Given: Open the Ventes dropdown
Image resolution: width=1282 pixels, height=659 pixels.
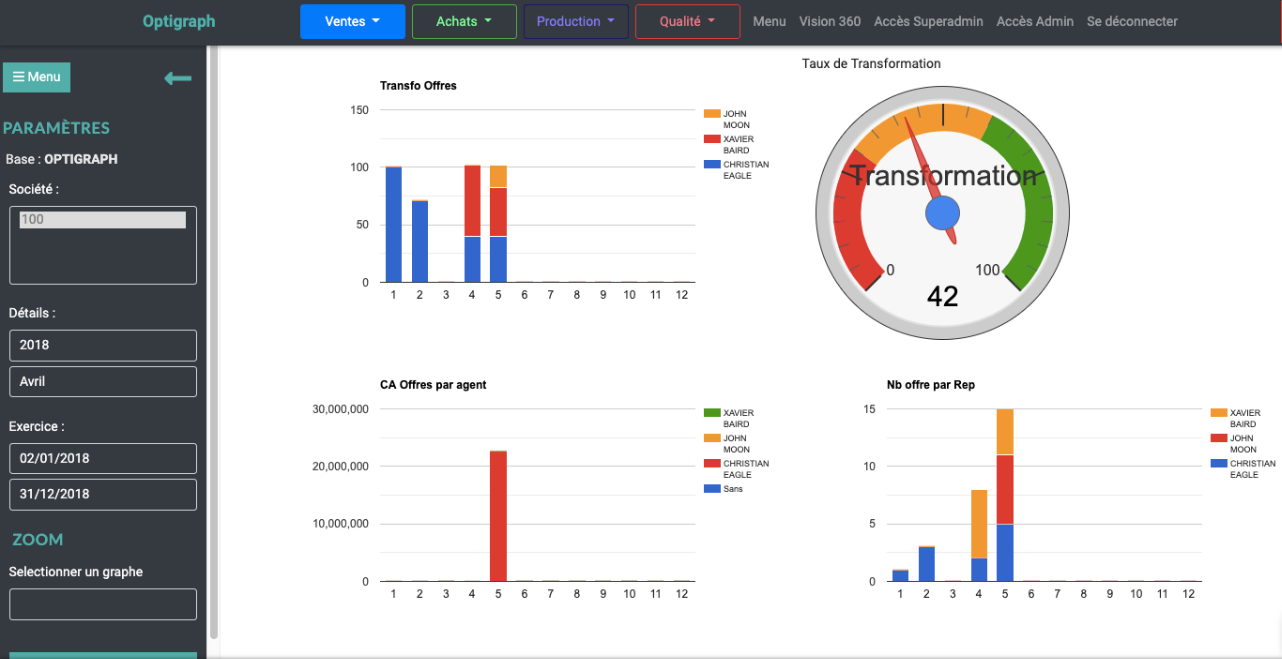Looking at the screenshot, I should tap(352, 21).
